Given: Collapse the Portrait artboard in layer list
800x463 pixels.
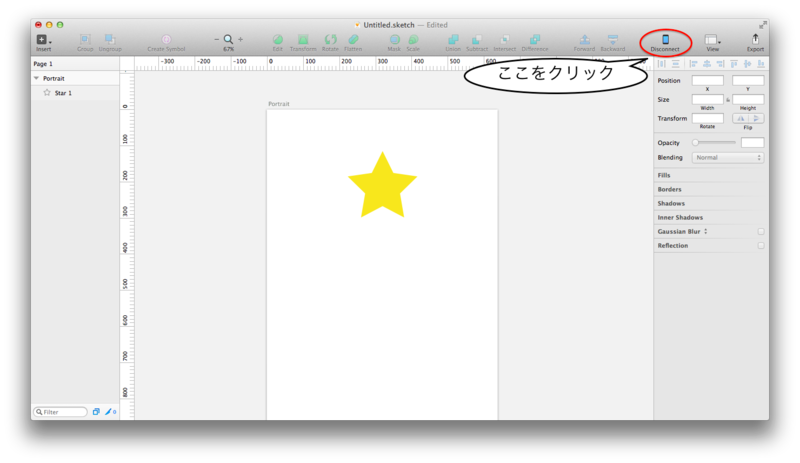Looking at the screenshot, I should (36, 78).
